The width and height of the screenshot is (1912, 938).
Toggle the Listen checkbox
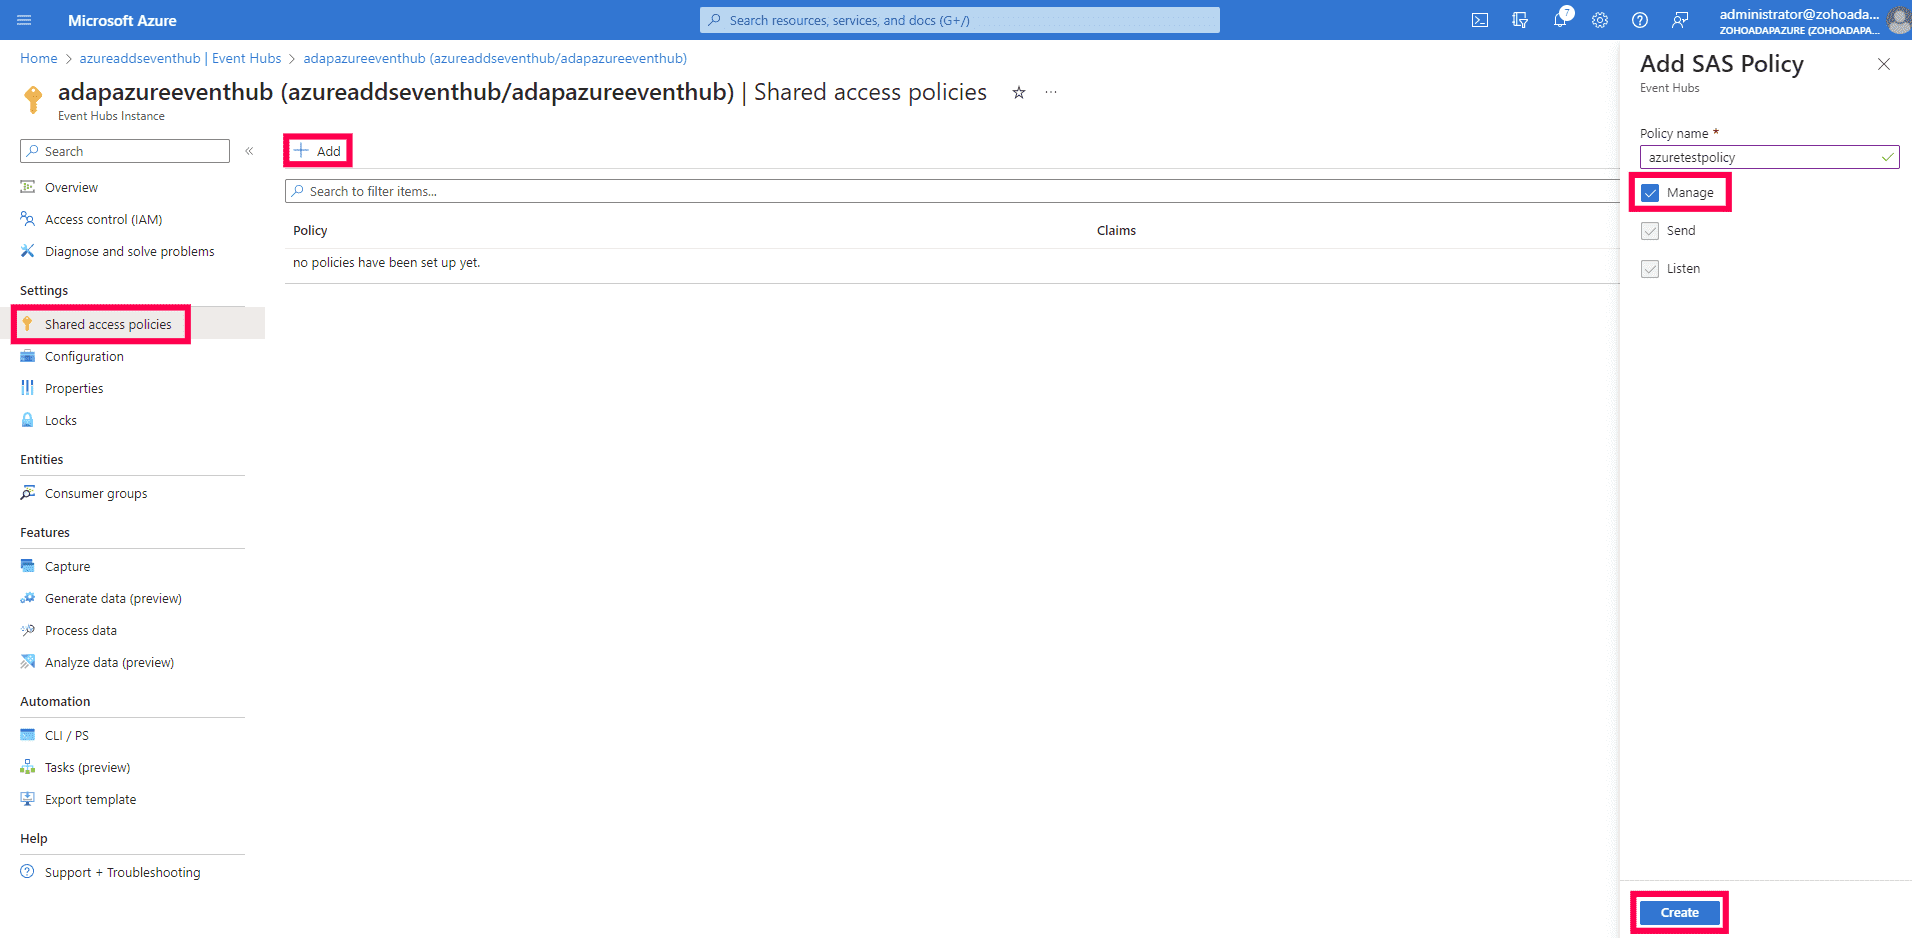(1650, 269)
